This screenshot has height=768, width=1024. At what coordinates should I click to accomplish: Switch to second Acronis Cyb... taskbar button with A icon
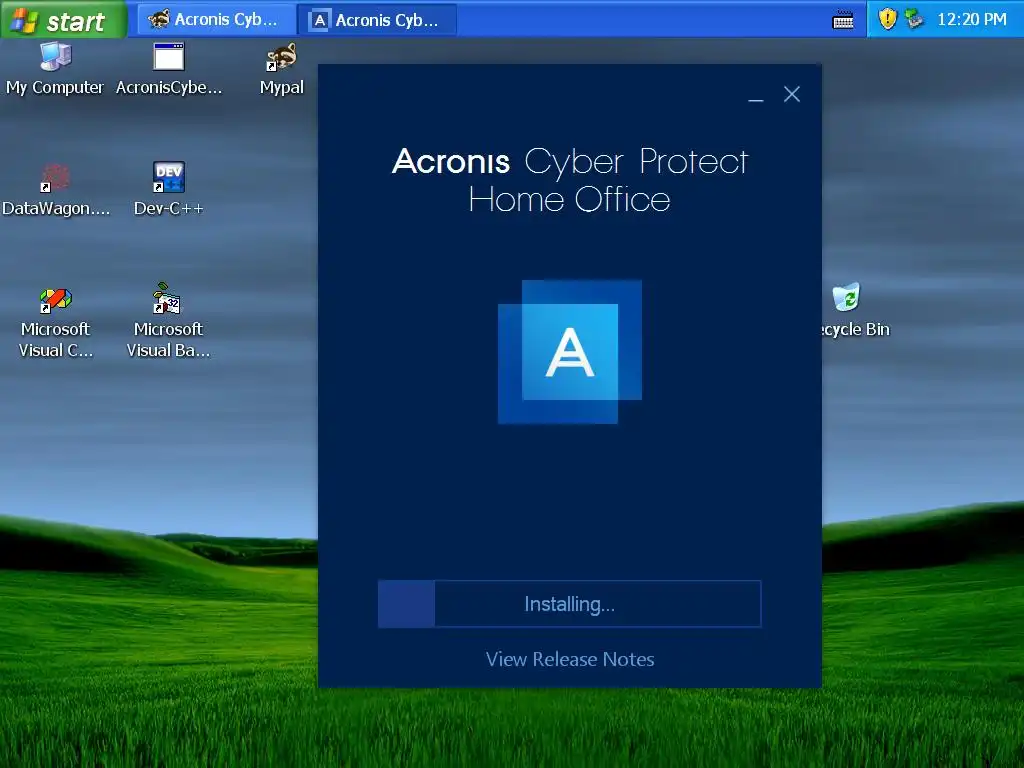[377, 20]
